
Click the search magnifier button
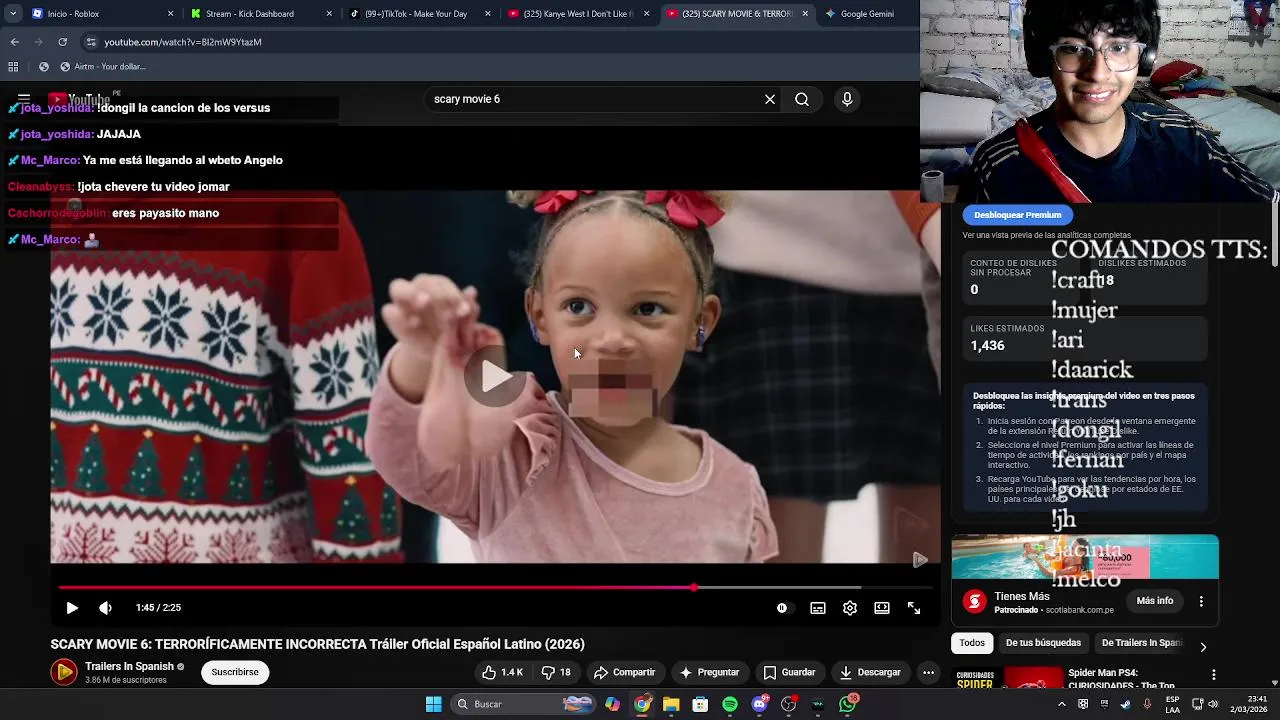click(x=802, y=99)
